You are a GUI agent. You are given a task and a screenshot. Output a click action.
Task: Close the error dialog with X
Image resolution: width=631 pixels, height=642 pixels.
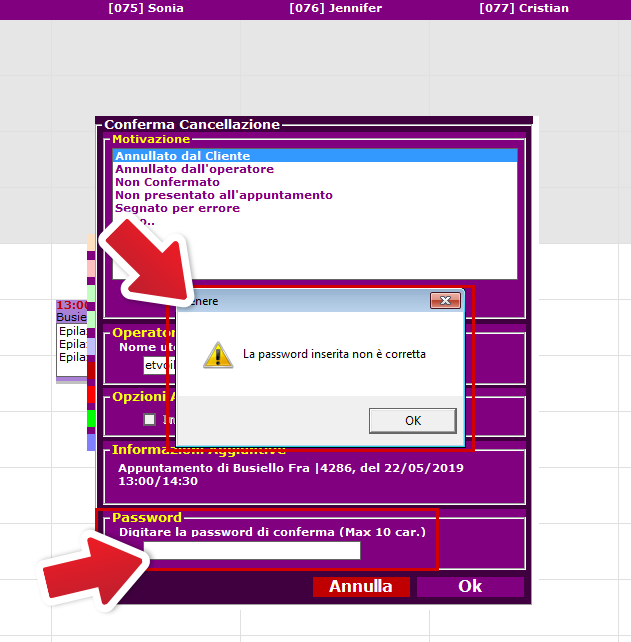[445, 301]
